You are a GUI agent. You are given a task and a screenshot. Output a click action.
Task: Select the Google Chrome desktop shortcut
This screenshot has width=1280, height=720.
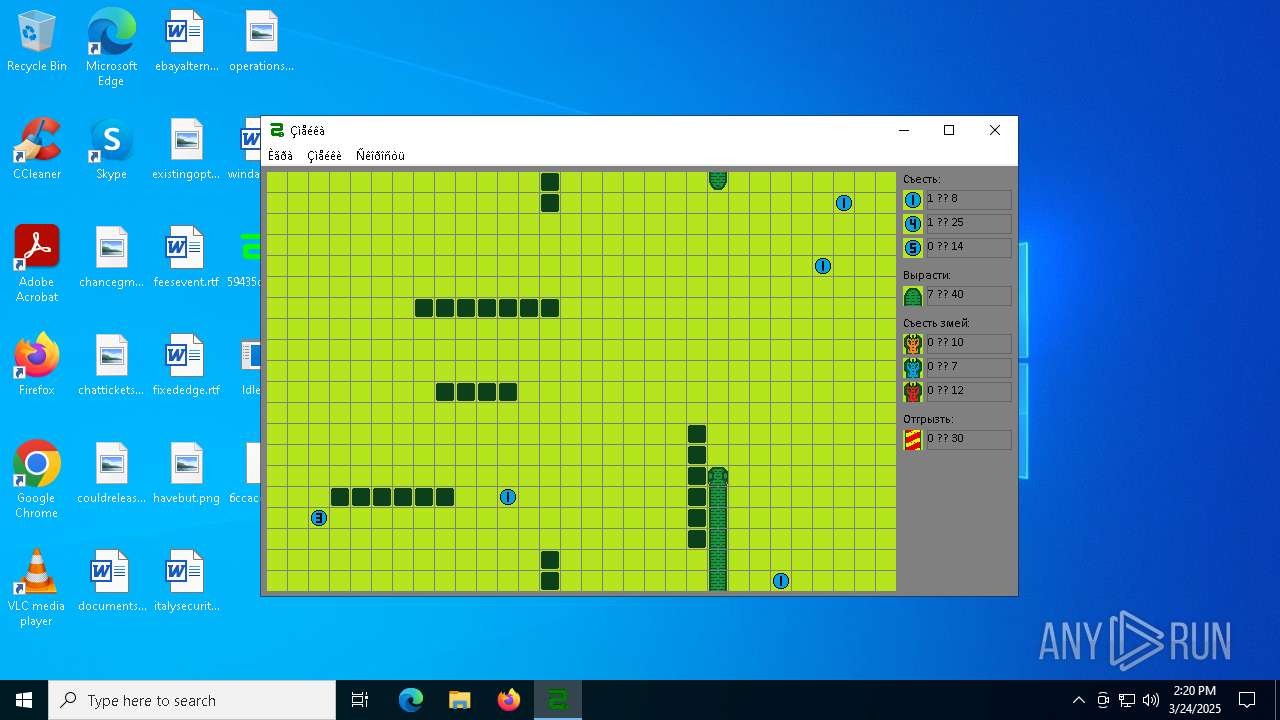[x=37, y=480]
